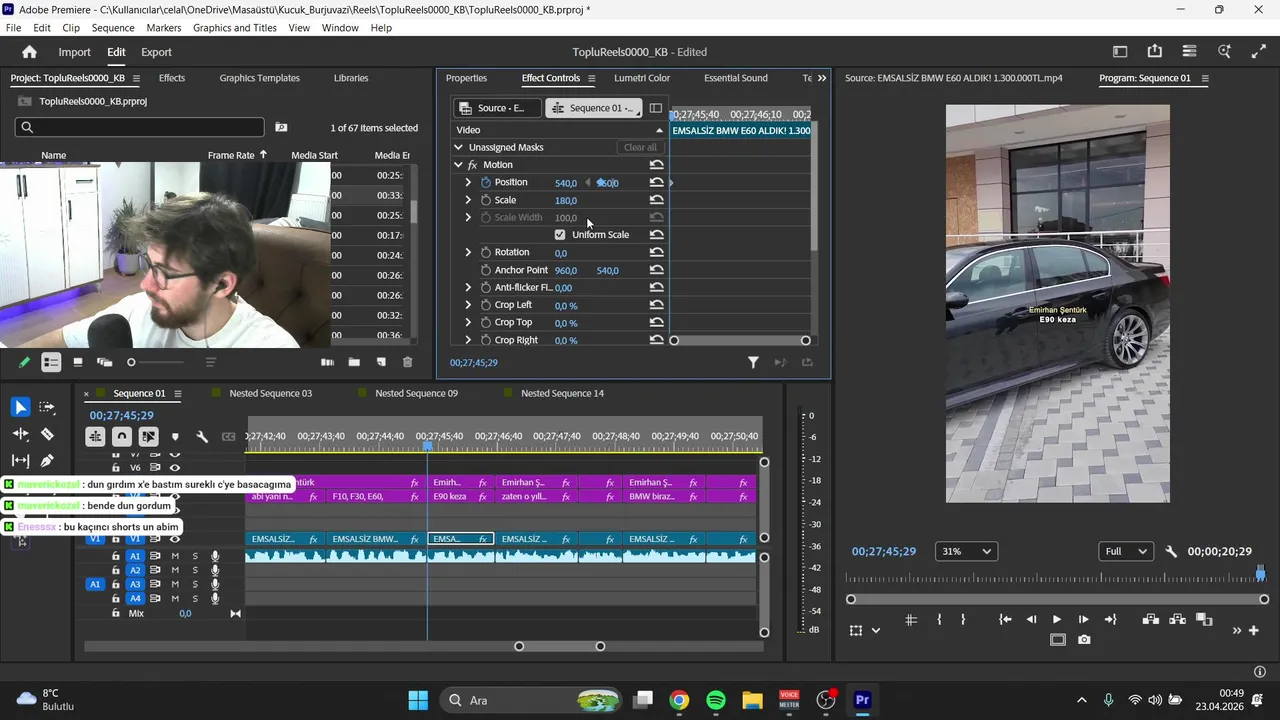This screenshot has height=720, width=1280.
Task: Show more panel tabs with double chevron
Action: click(x=822, y=78)
